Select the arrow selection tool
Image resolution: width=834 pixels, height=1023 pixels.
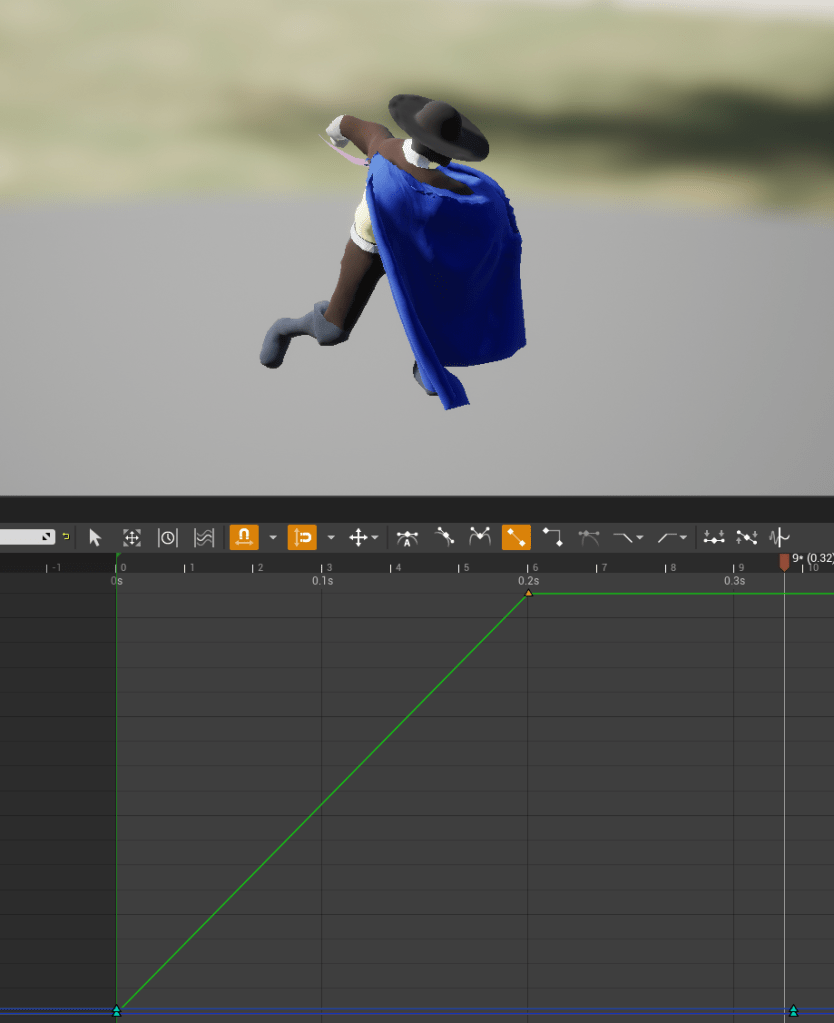click(x=95, y=538)
